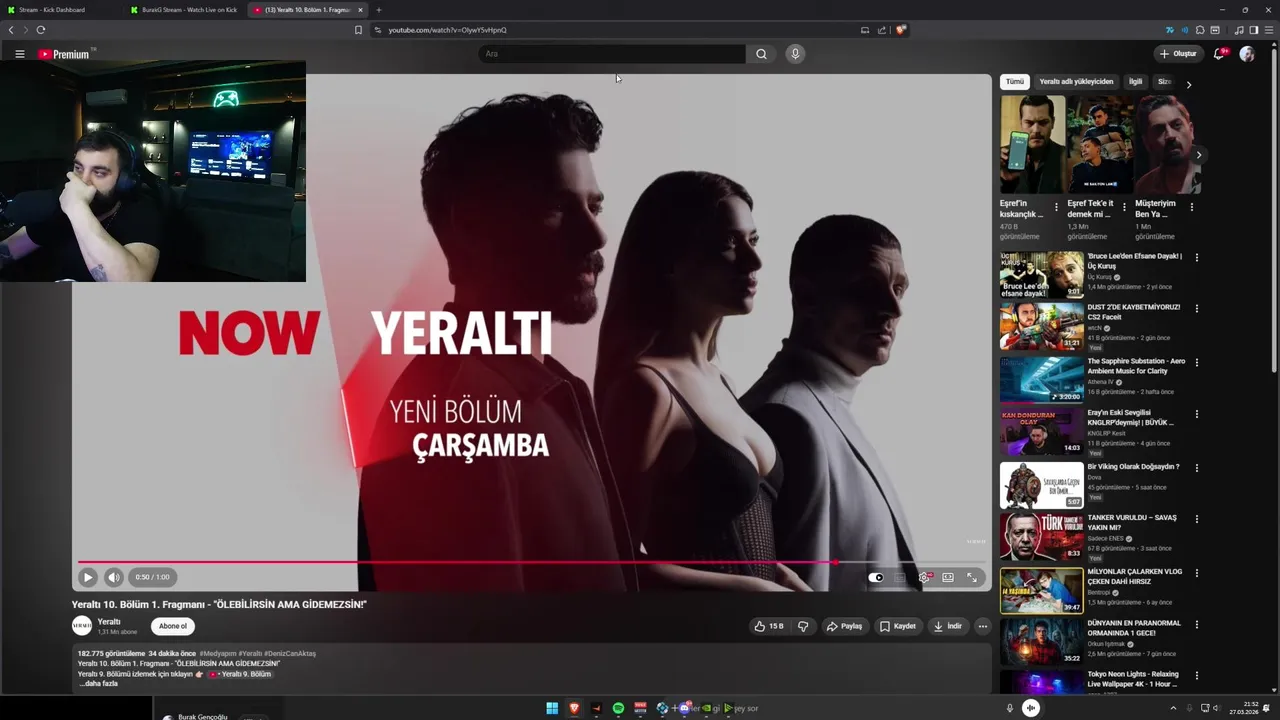Click the #Medyapım hashtag
This screenshot has width=1280, height=720.
pos(218,653)
